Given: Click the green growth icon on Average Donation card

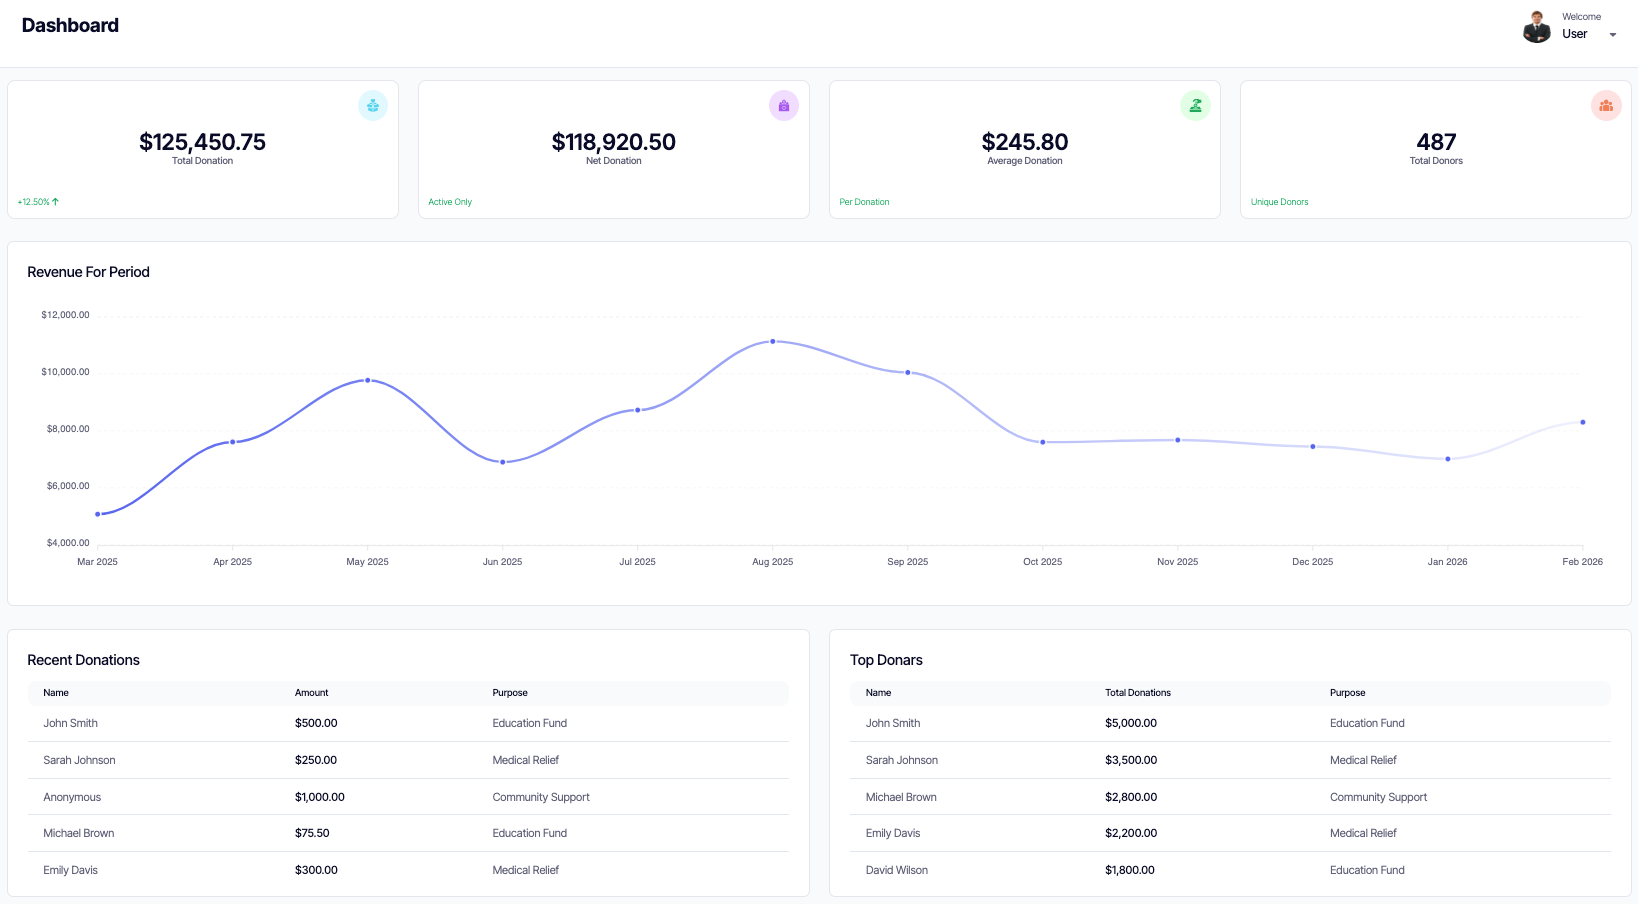Looking at the screenshot, I should click(x=1195, y=105).
